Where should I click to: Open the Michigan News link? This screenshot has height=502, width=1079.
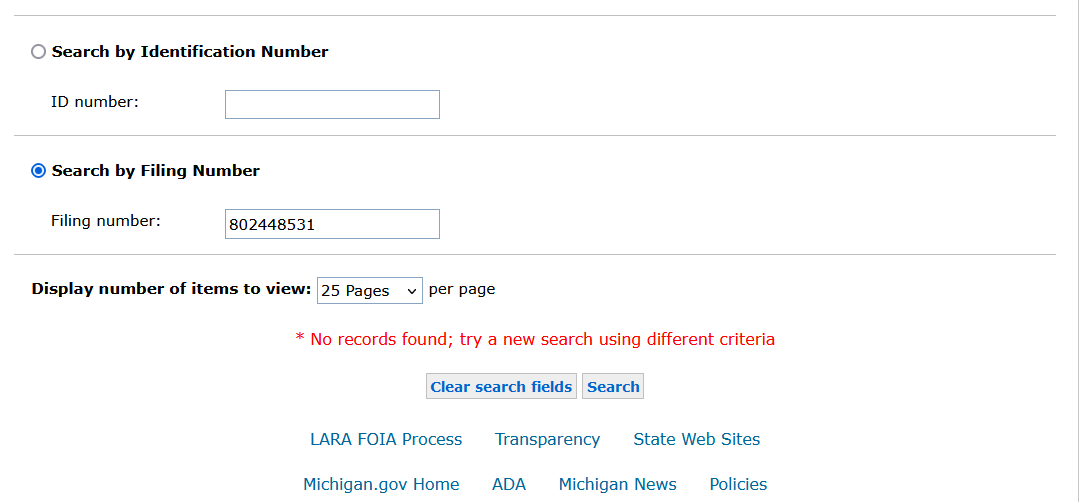(x=617, y=484)
